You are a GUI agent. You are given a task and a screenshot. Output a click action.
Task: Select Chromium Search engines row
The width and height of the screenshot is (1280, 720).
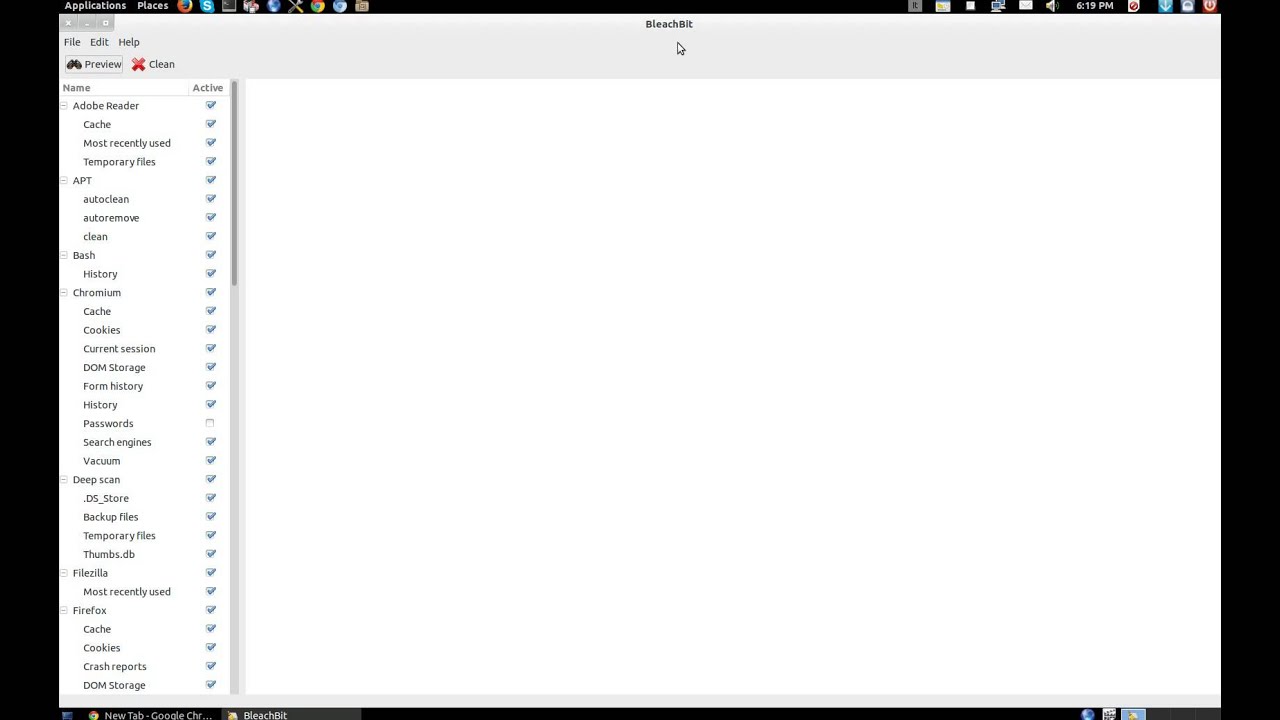point(144,442)
